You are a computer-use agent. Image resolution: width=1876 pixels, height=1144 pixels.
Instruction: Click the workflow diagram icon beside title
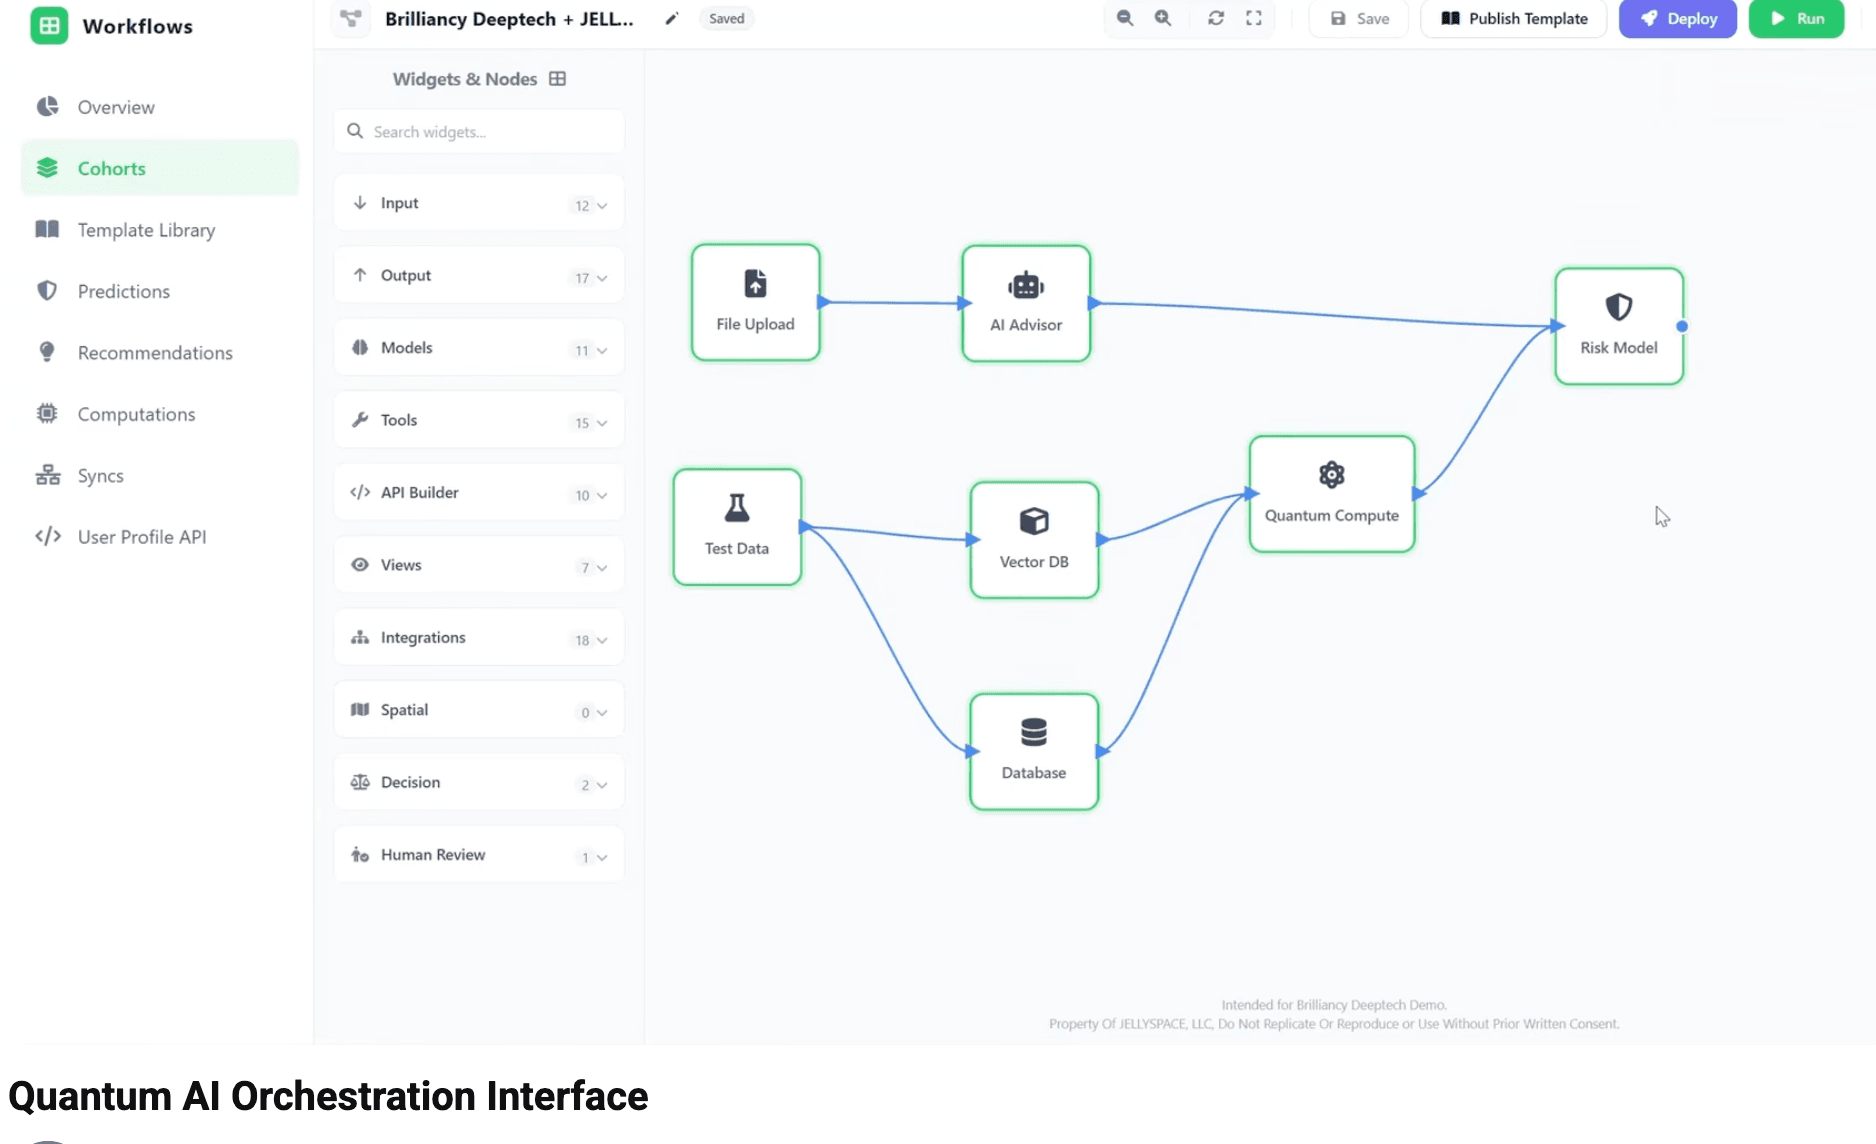click(x=351, y=18)
